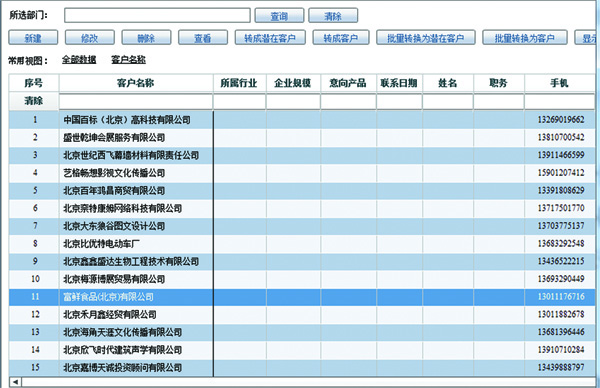Image resolution: width=600 pixels, height=388 pixels.
Task: Select row 富鲜食品(北京)有限公司
Action: [x=302, y=297]
